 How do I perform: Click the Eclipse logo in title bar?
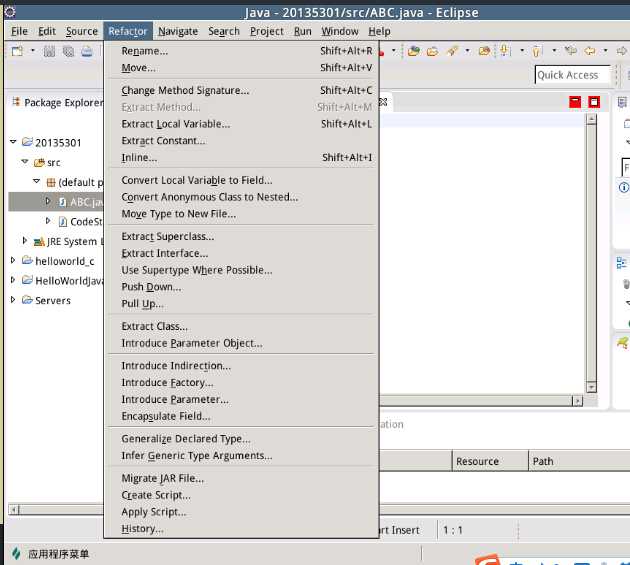point(10,12)
